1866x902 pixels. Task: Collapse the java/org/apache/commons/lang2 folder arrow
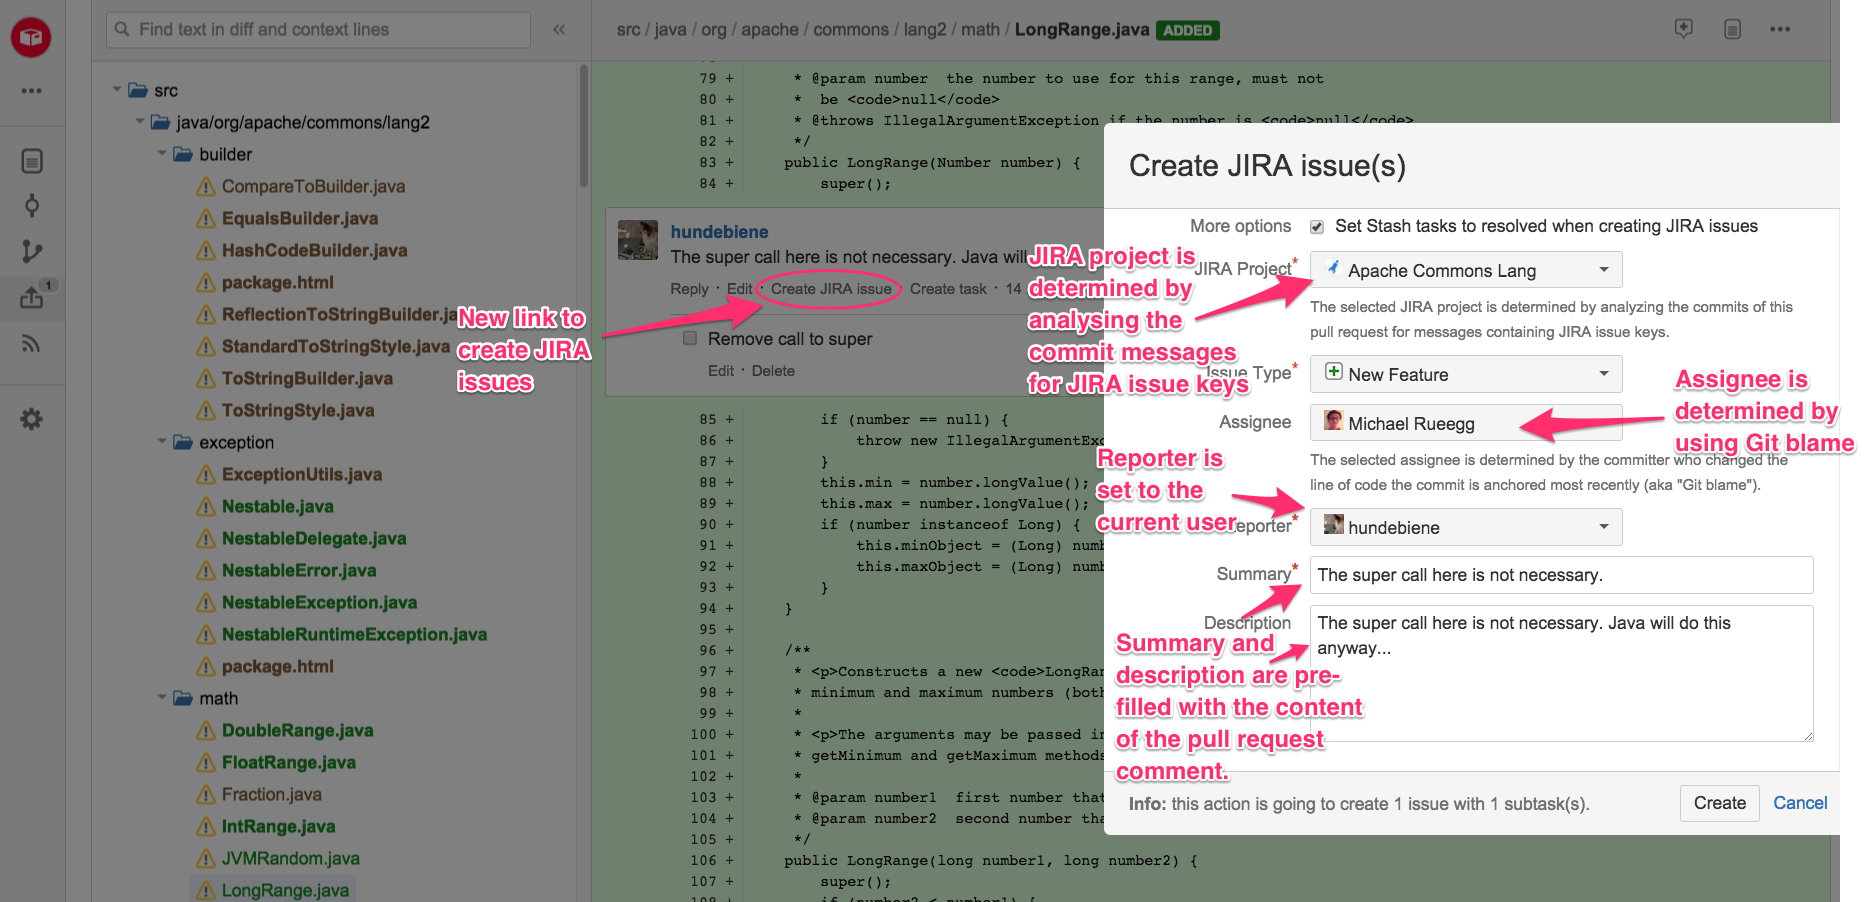(140, 122)
